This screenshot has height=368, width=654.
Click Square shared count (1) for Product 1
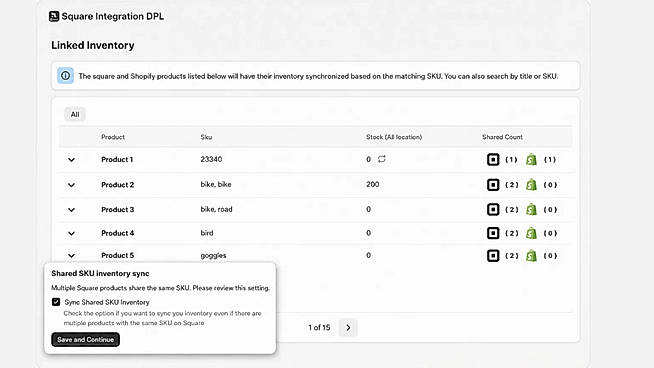click(511, 159)
